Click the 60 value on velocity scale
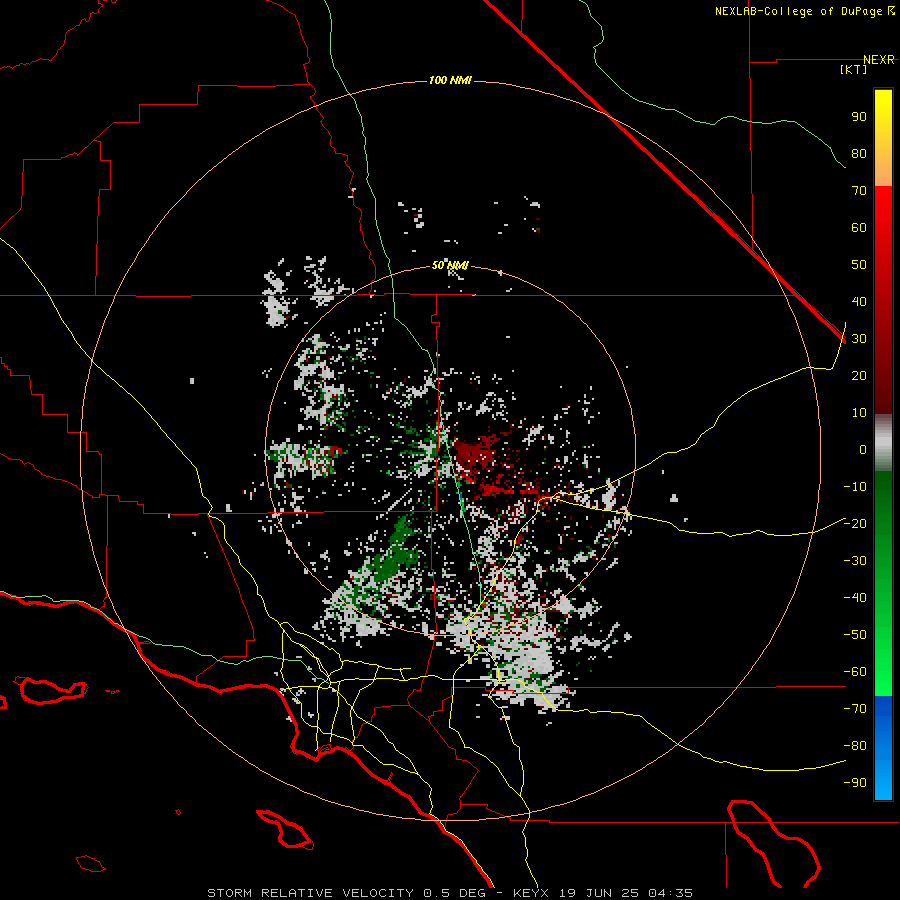The image size is (900, 900). click(859, 227)
